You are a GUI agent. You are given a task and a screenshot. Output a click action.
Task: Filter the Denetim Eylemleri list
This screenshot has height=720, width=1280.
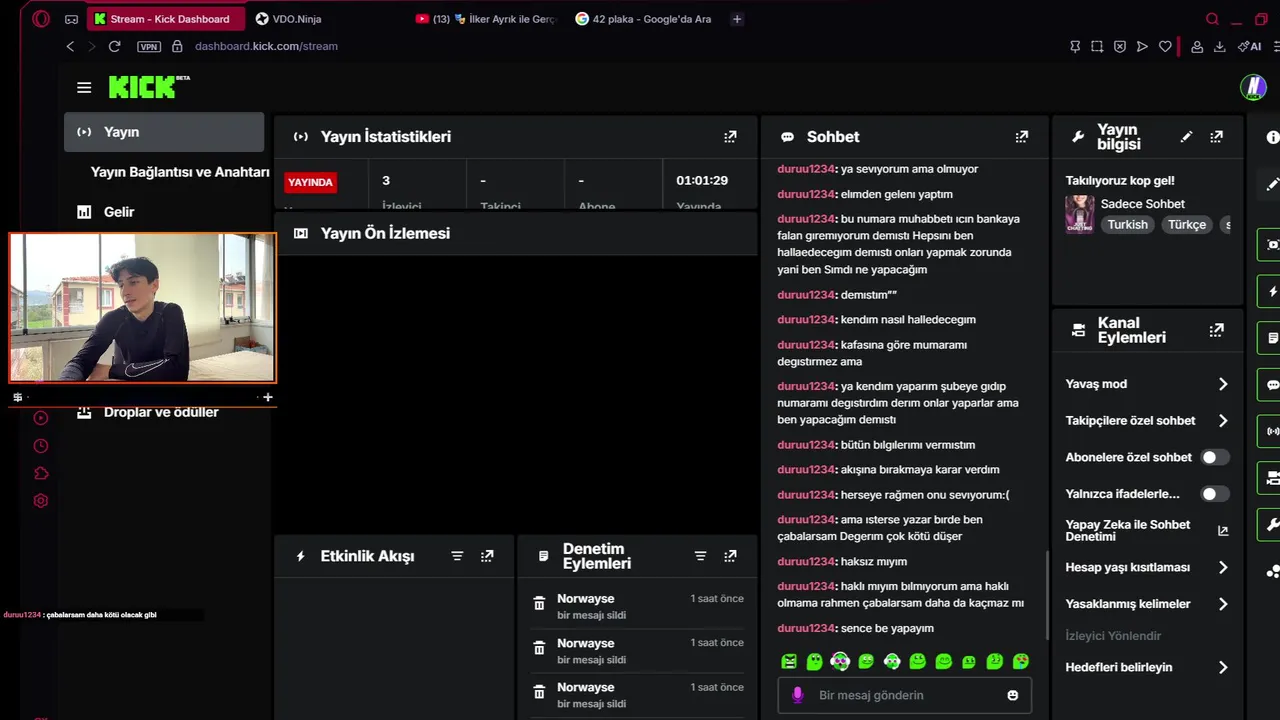point(700,556)
